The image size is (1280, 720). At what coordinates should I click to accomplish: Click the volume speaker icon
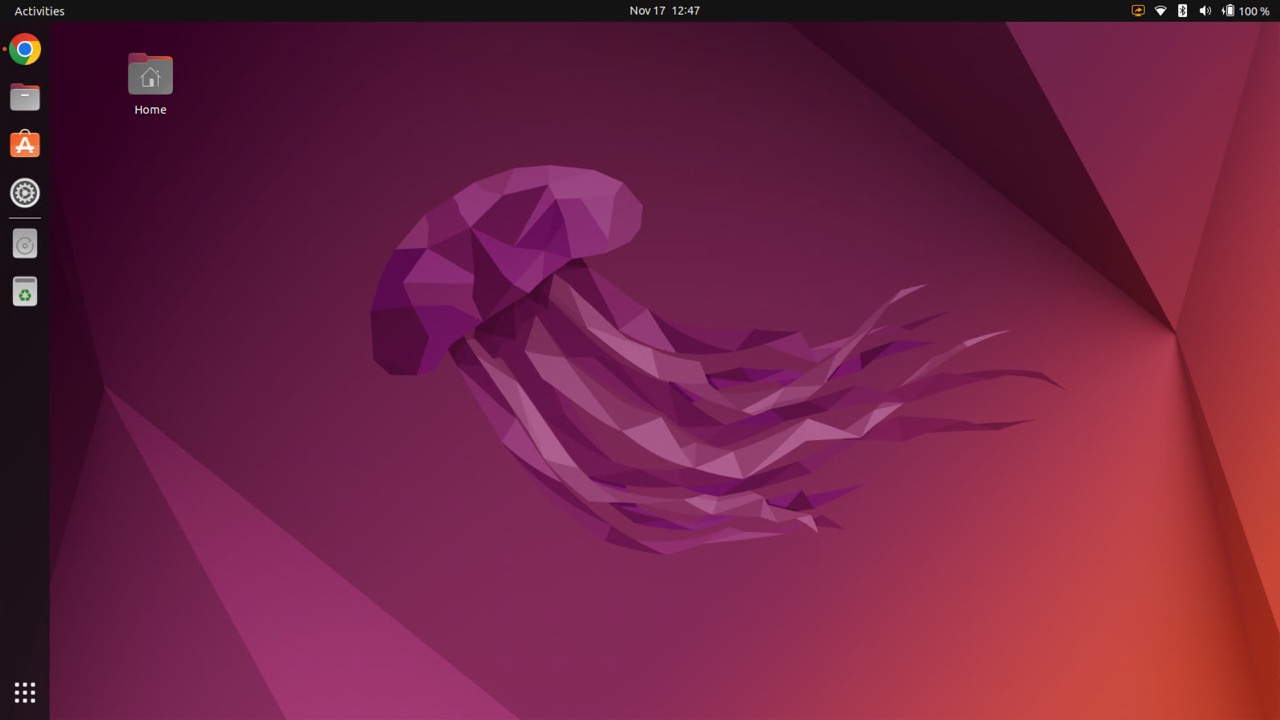click(1204, 11)
